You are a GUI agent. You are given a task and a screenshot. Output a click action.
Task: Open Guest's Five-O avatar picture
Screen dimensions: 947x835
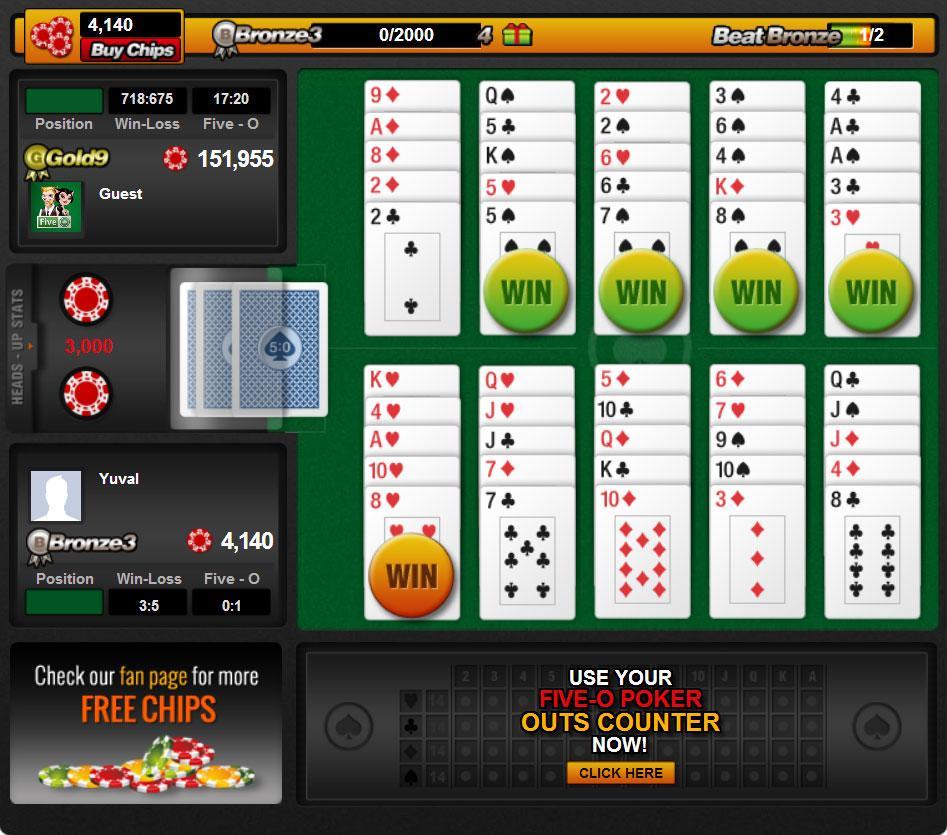click(55, 207)
